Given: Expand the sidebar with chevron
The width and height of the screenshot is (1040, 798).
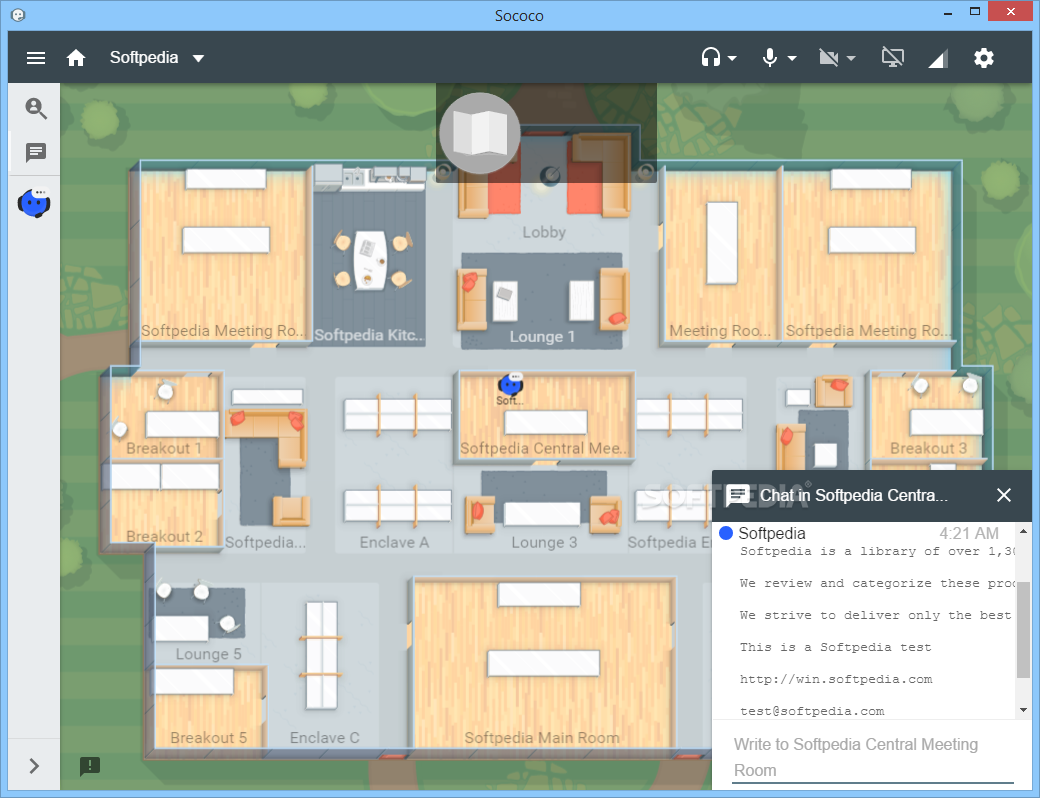Looking at the screenshot, I should click(x=34, y=766).
